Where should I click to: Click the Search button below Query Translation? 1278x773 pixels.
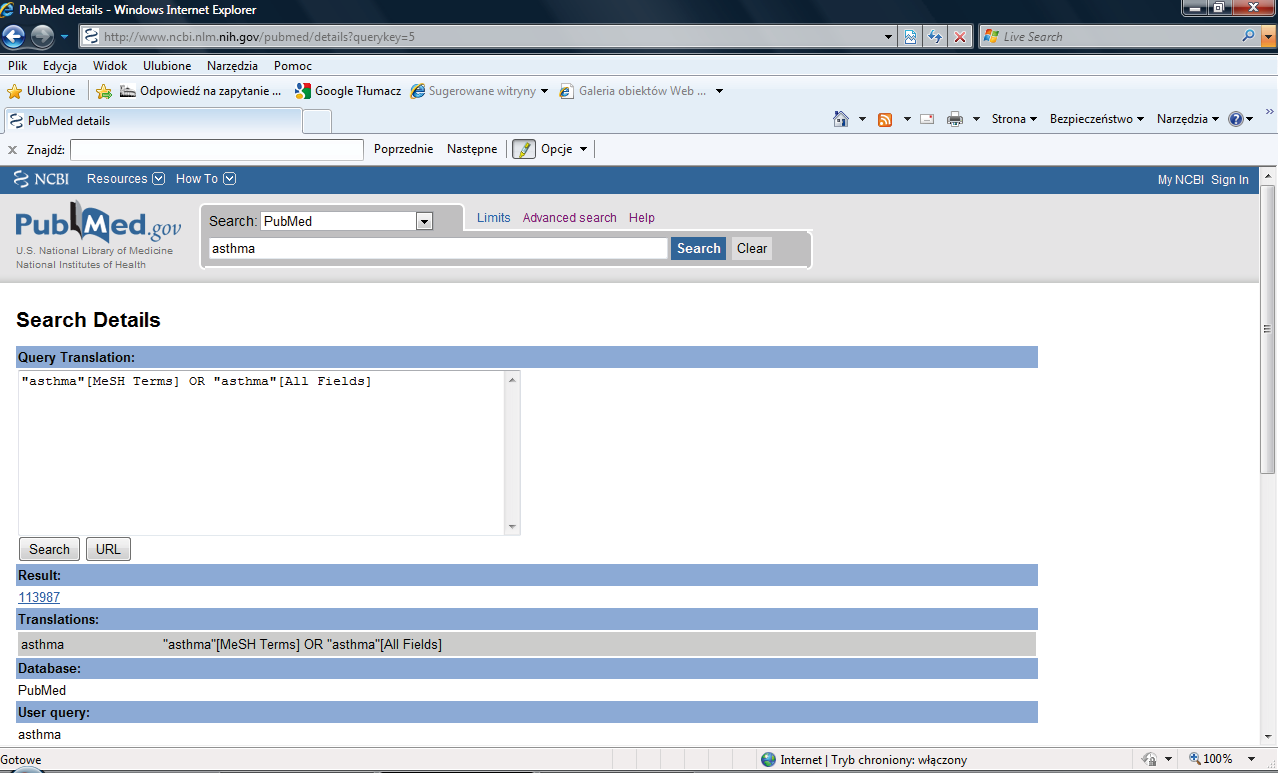[x=49, y=549]
